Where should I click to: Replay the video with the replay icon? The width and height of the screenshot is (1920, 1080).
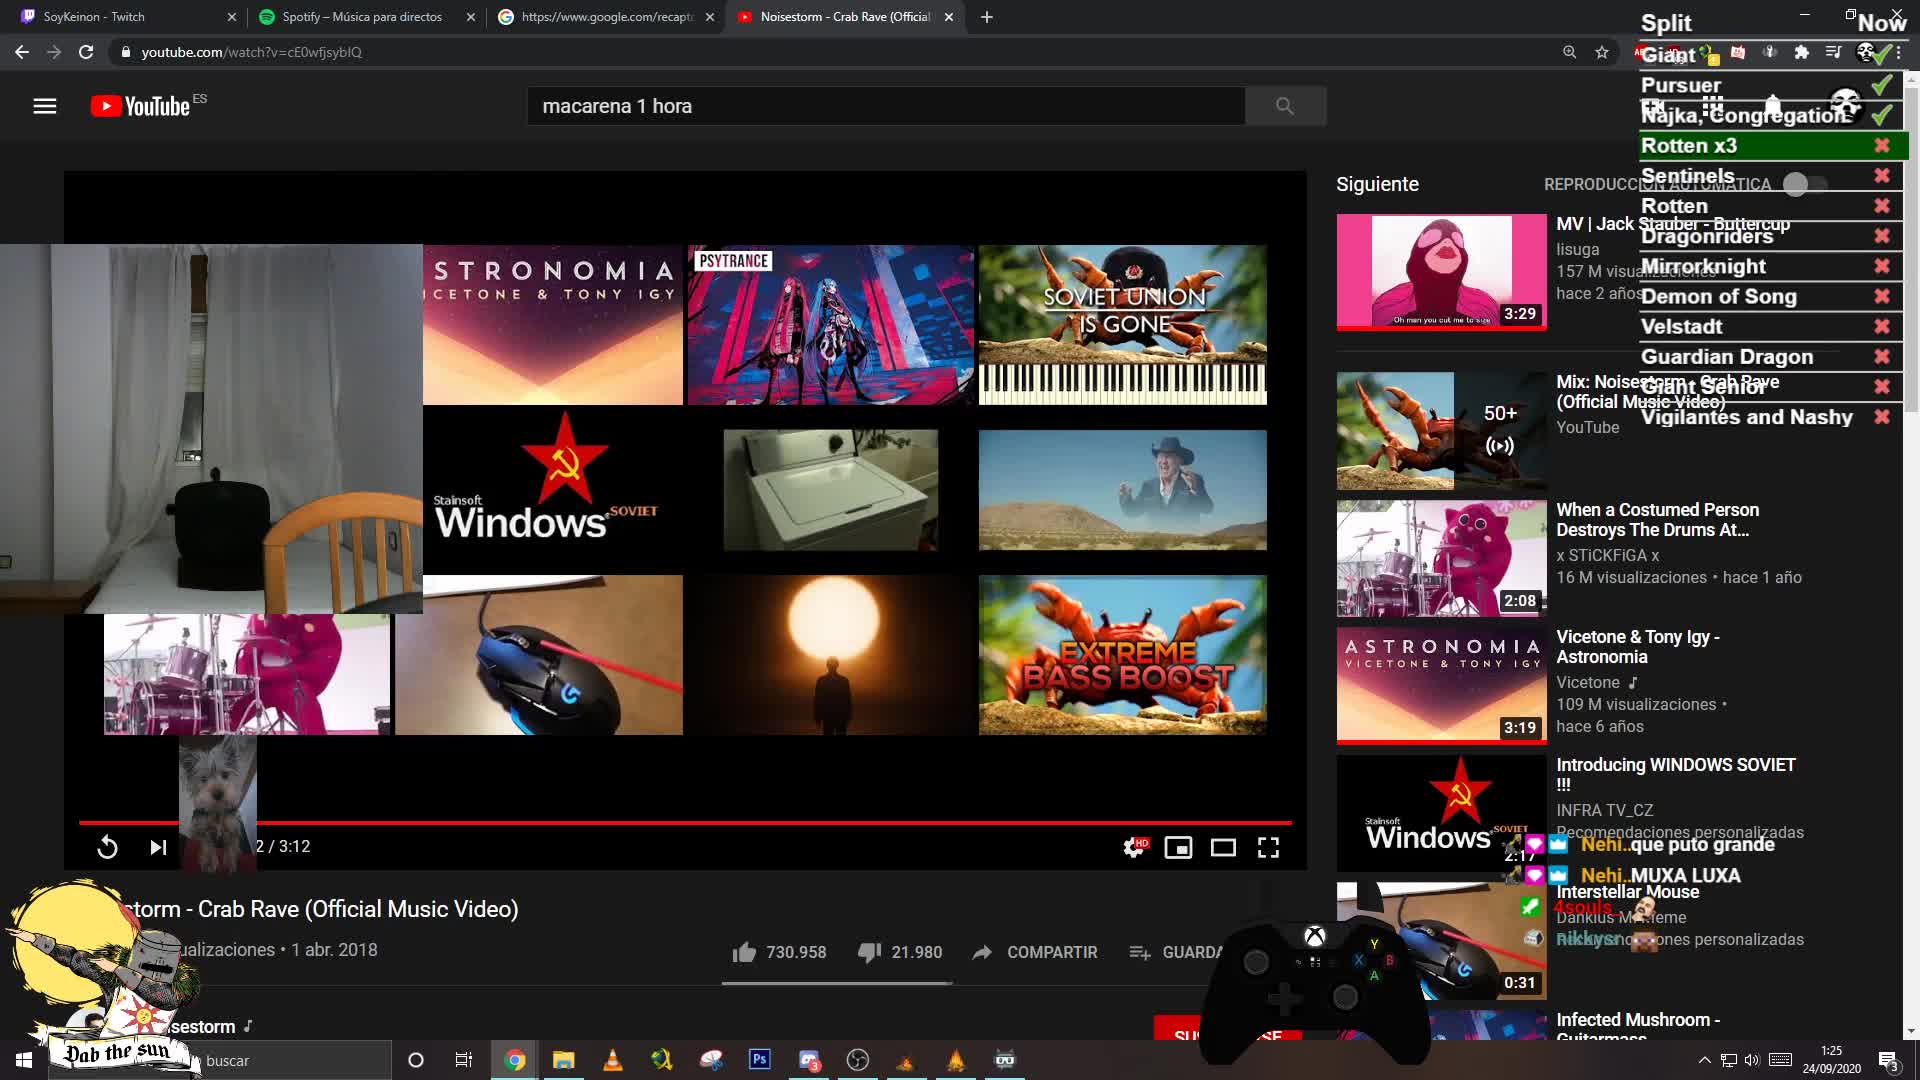coord(107,847)
